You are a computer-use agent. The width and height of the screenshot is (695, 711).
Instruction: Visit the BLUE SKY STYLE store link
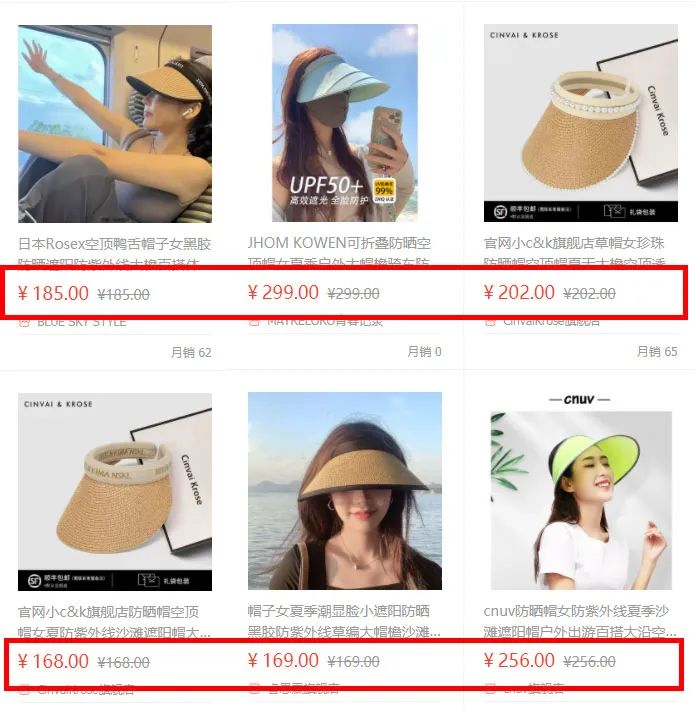tap(82, 322)
